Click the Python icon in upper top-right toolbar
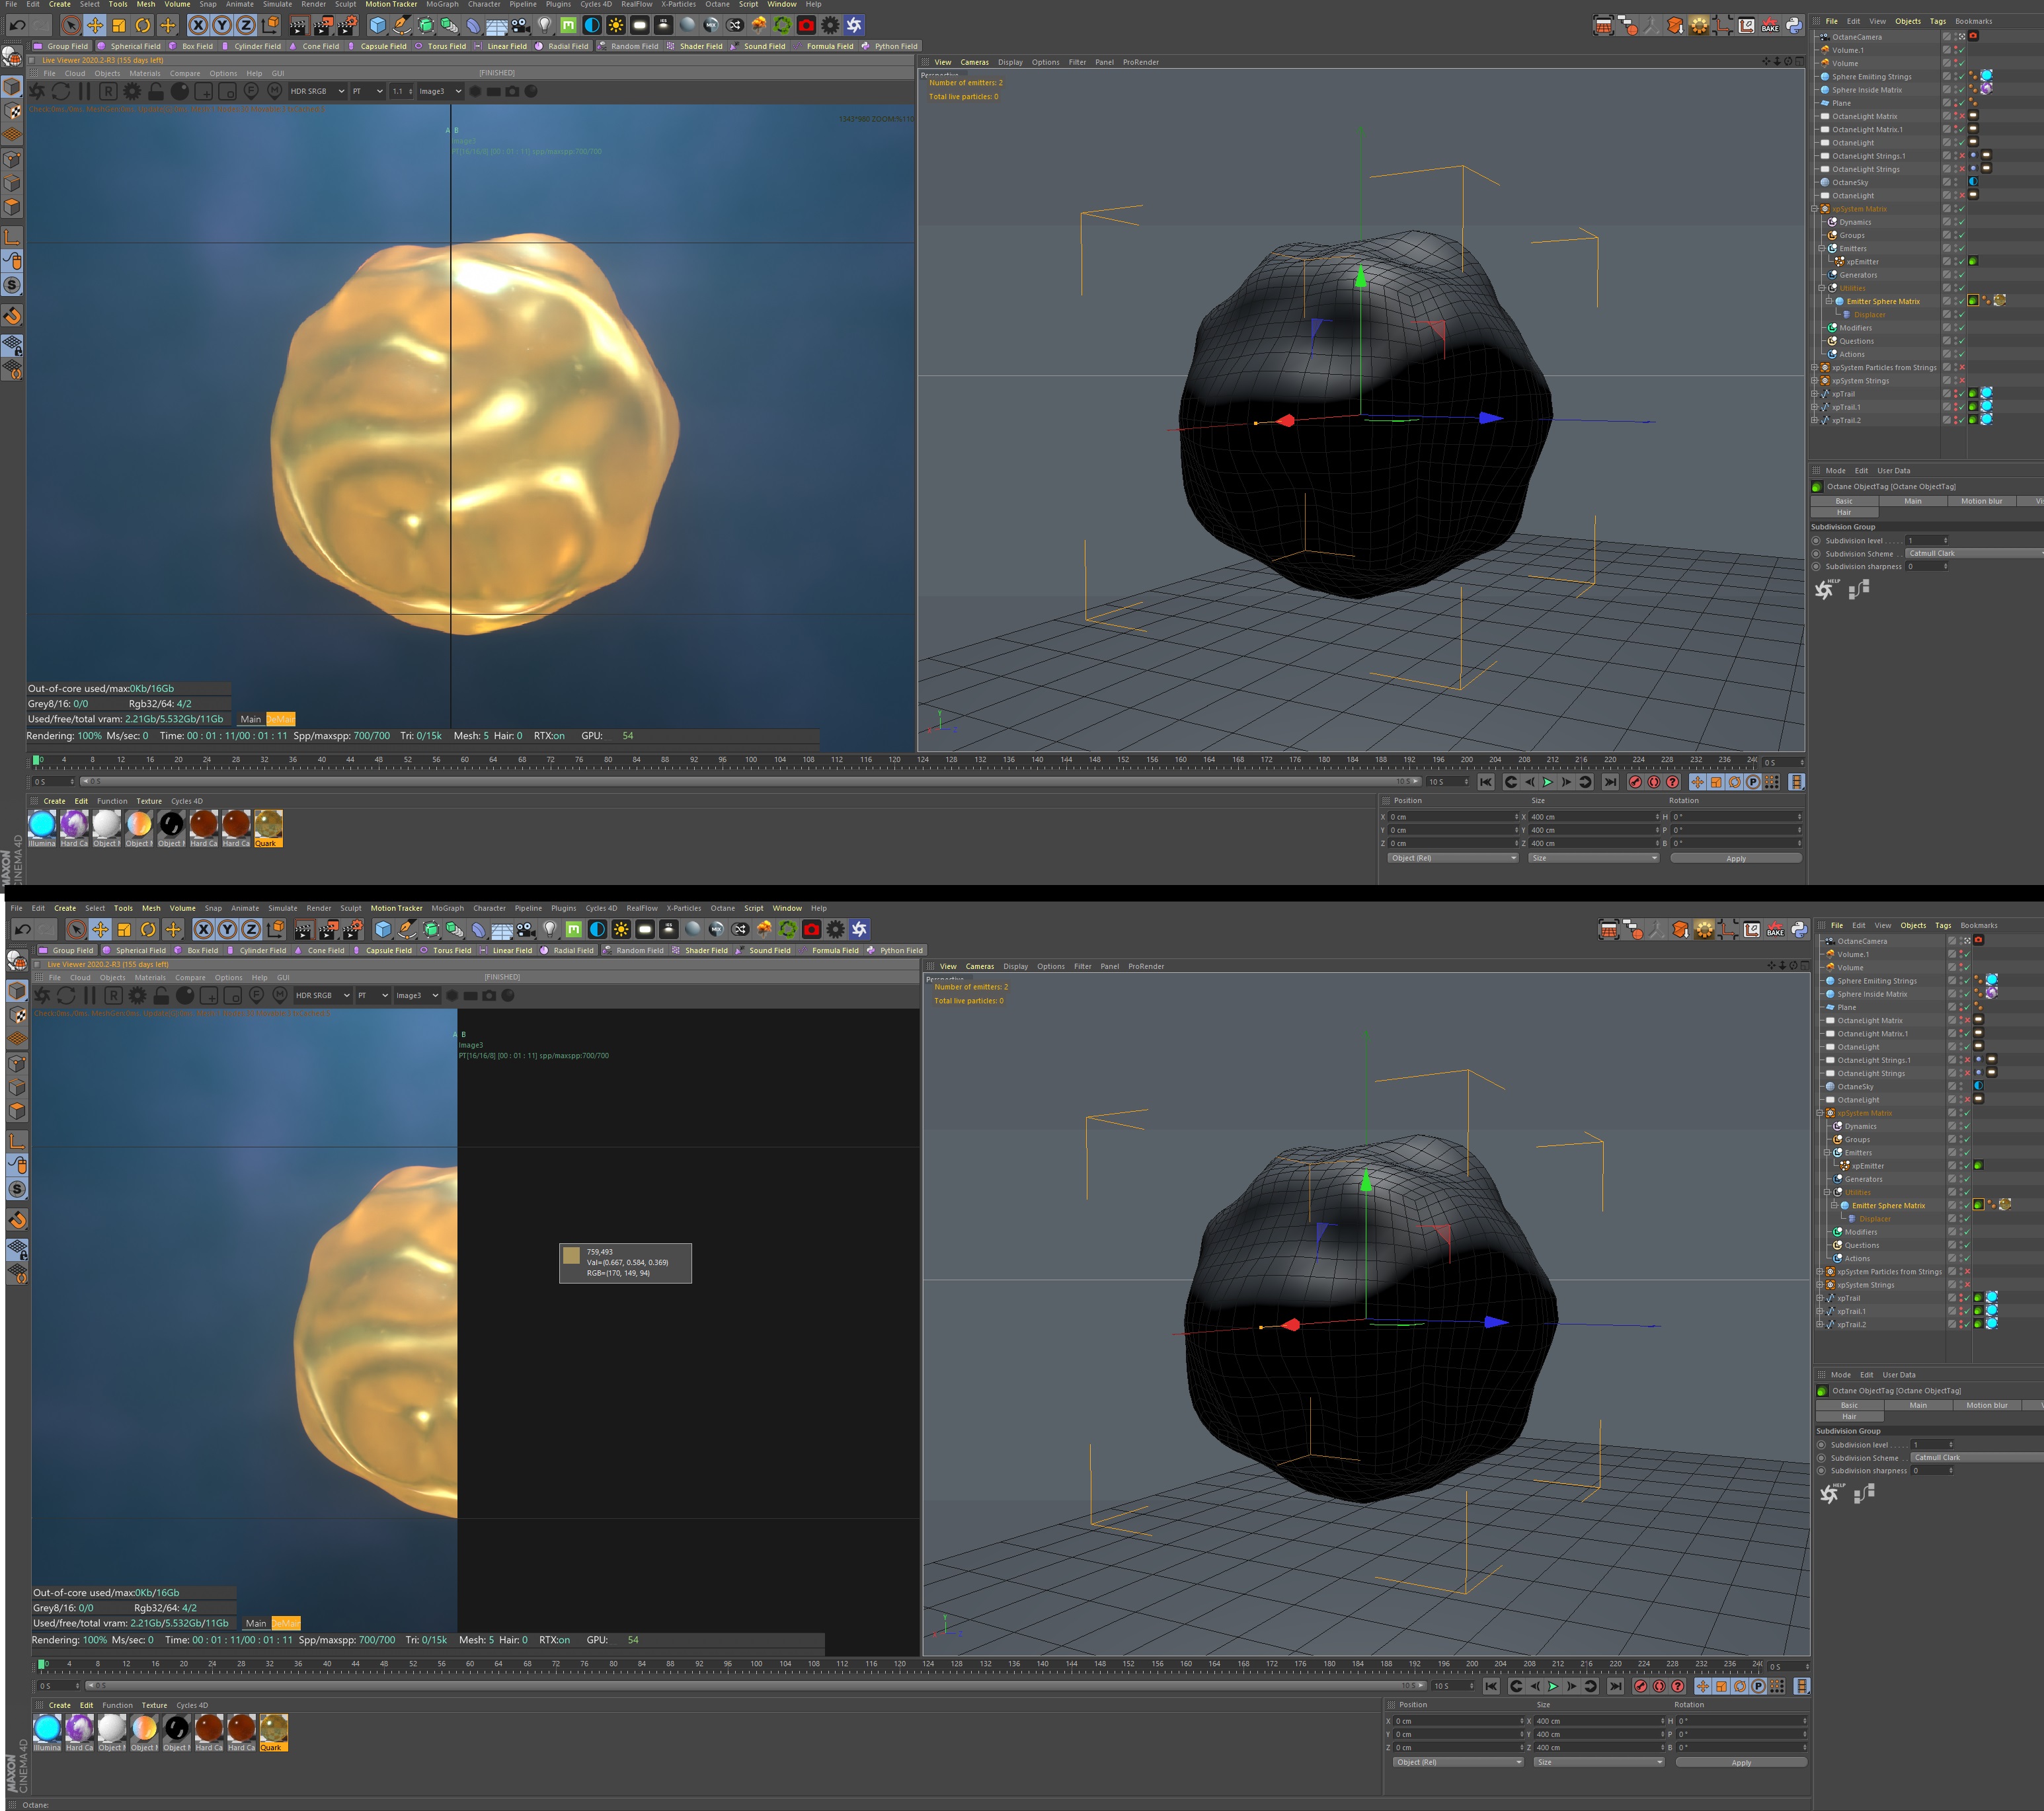Viewport: 2044px width, 1811px height. click(x=1794, y=25)
